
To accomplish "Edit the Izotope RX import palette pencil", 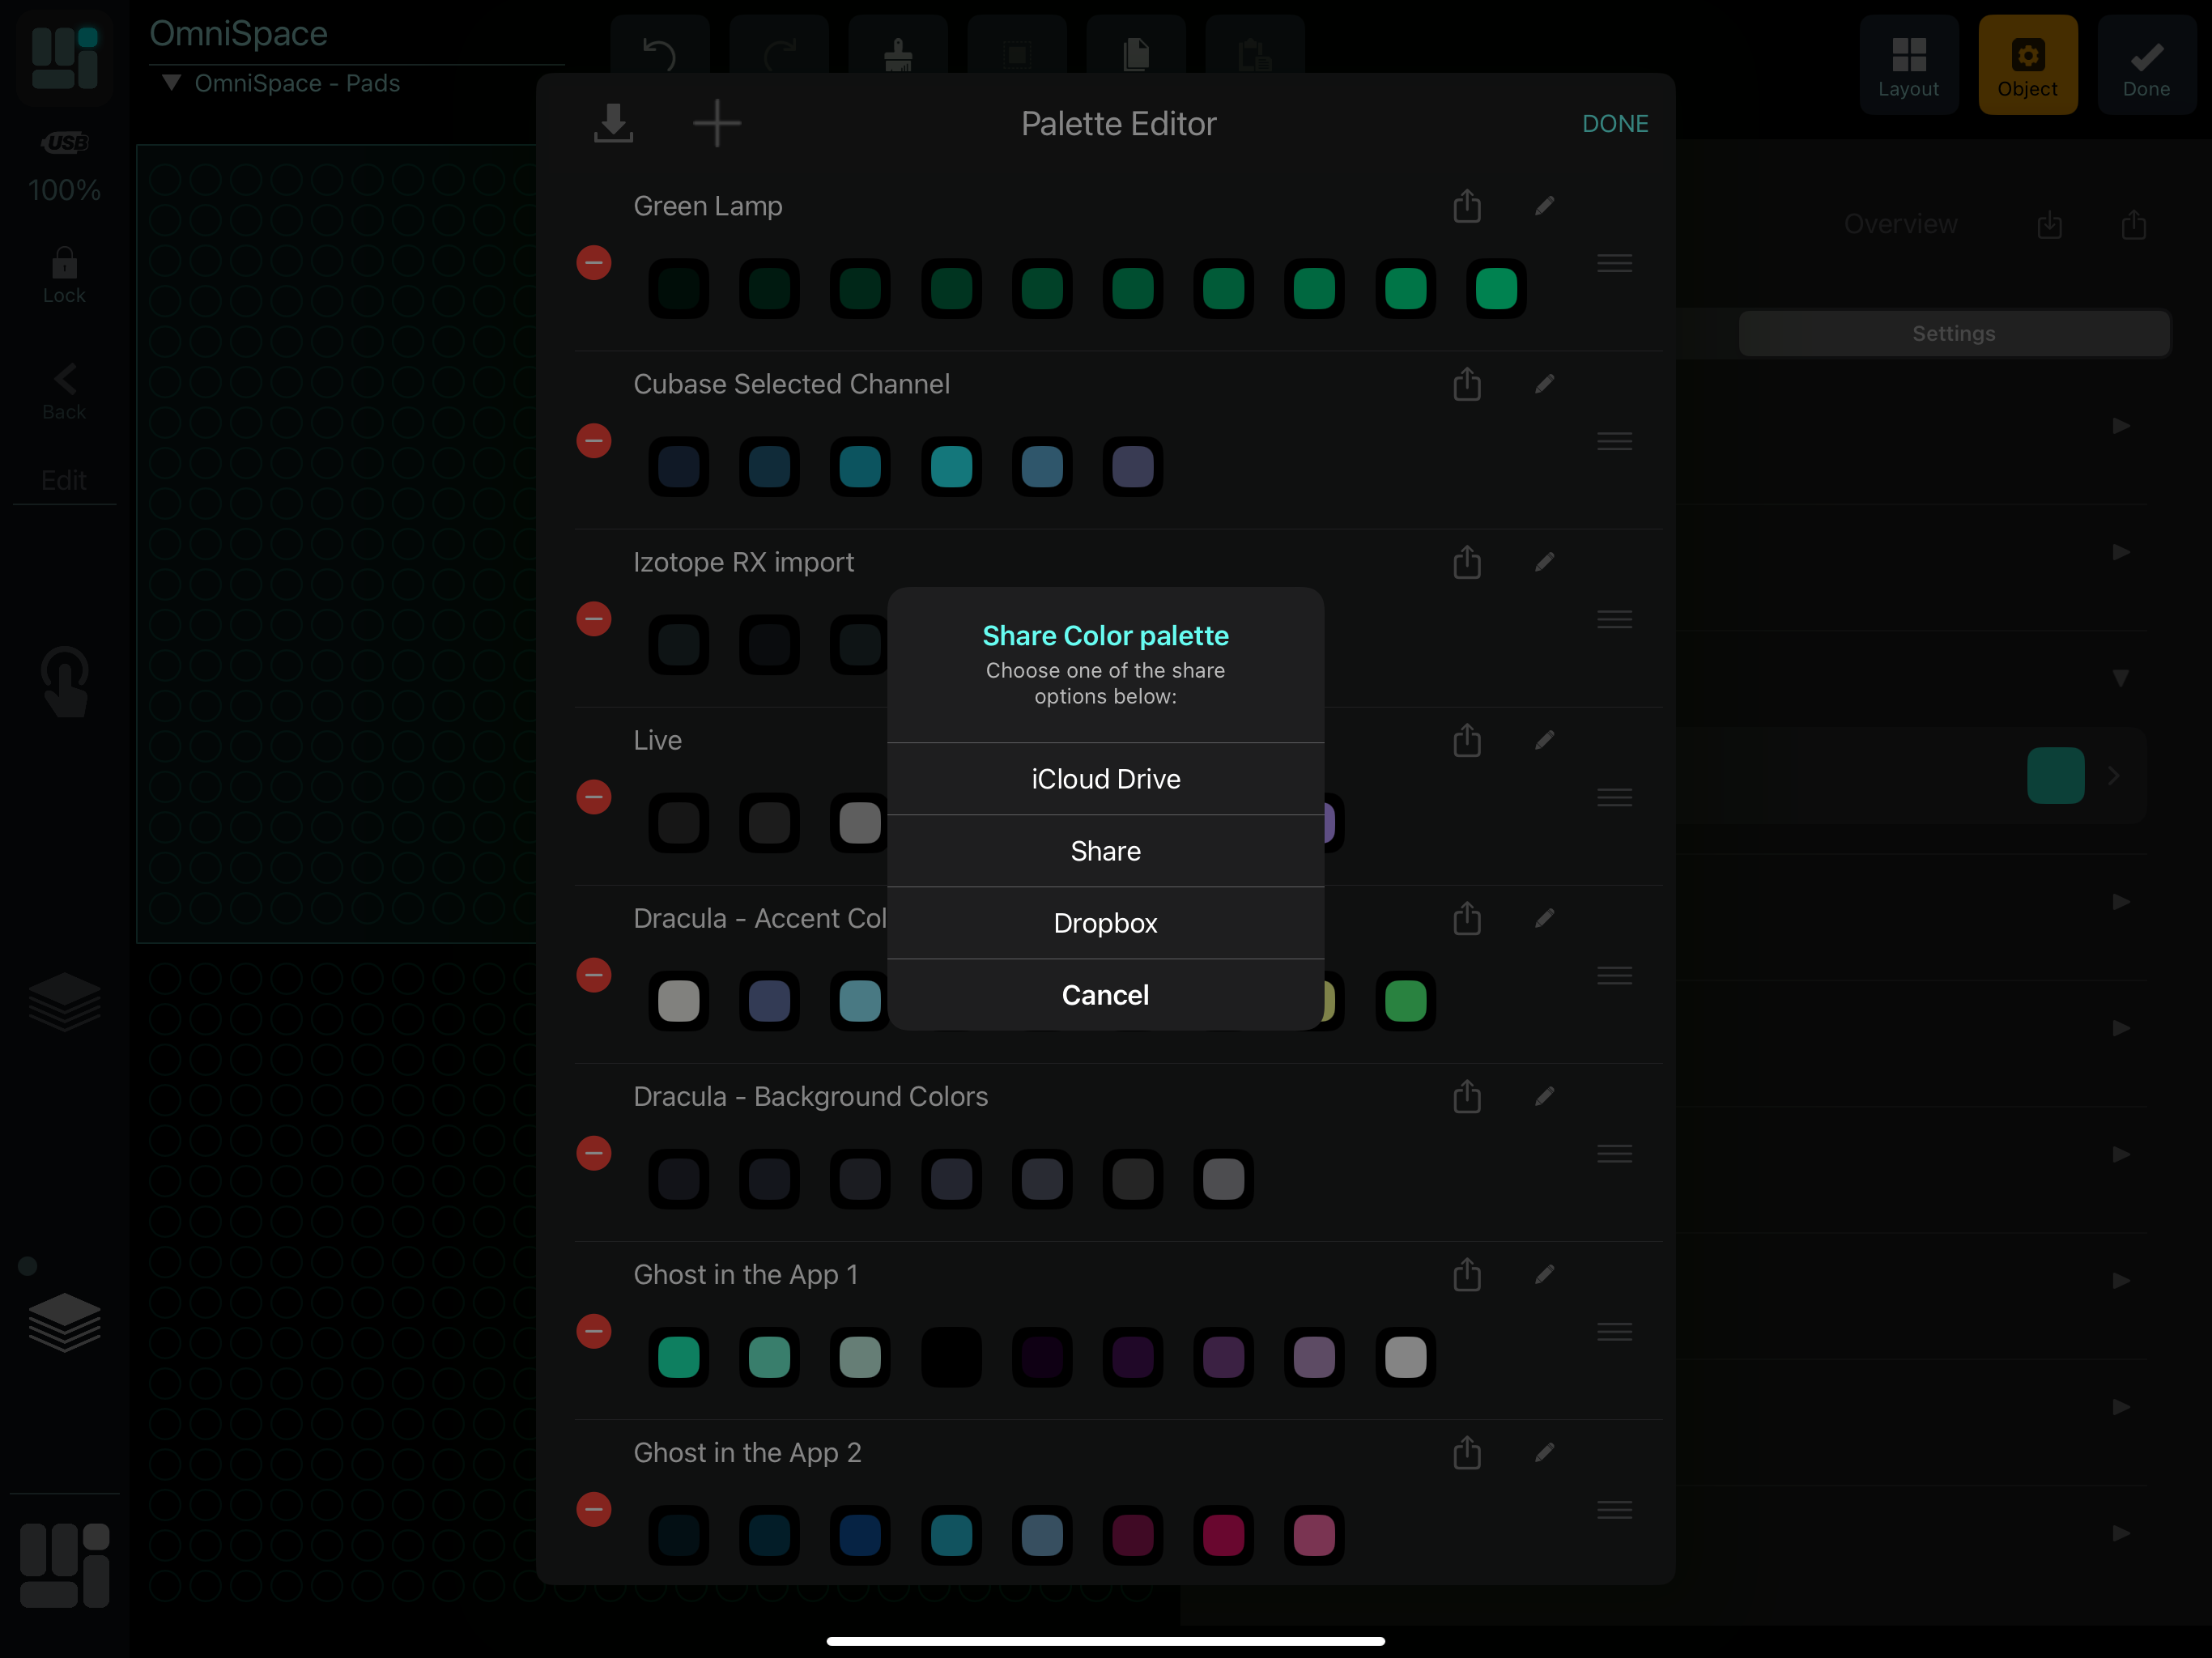I will tap(1544, 562).
